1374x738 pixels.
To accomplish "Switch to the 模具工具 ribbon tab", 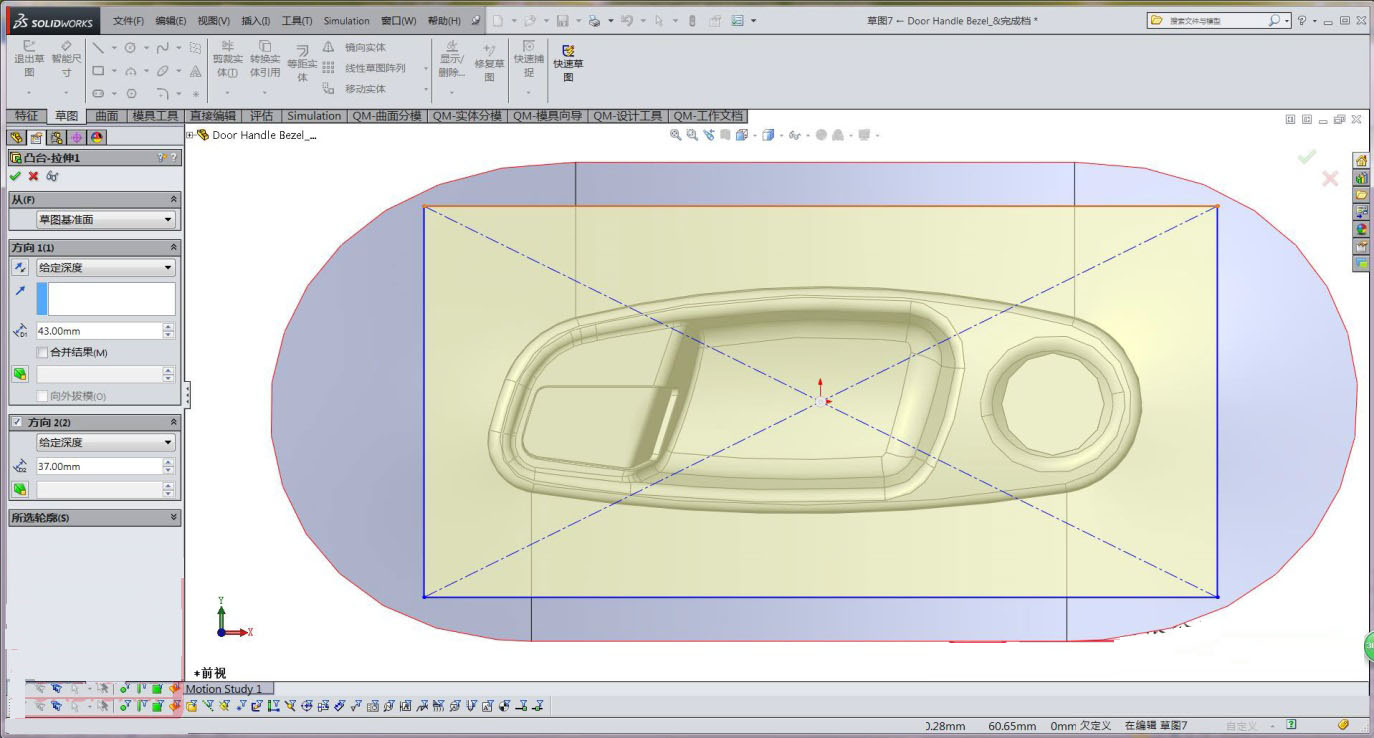I will coord(155,116).
